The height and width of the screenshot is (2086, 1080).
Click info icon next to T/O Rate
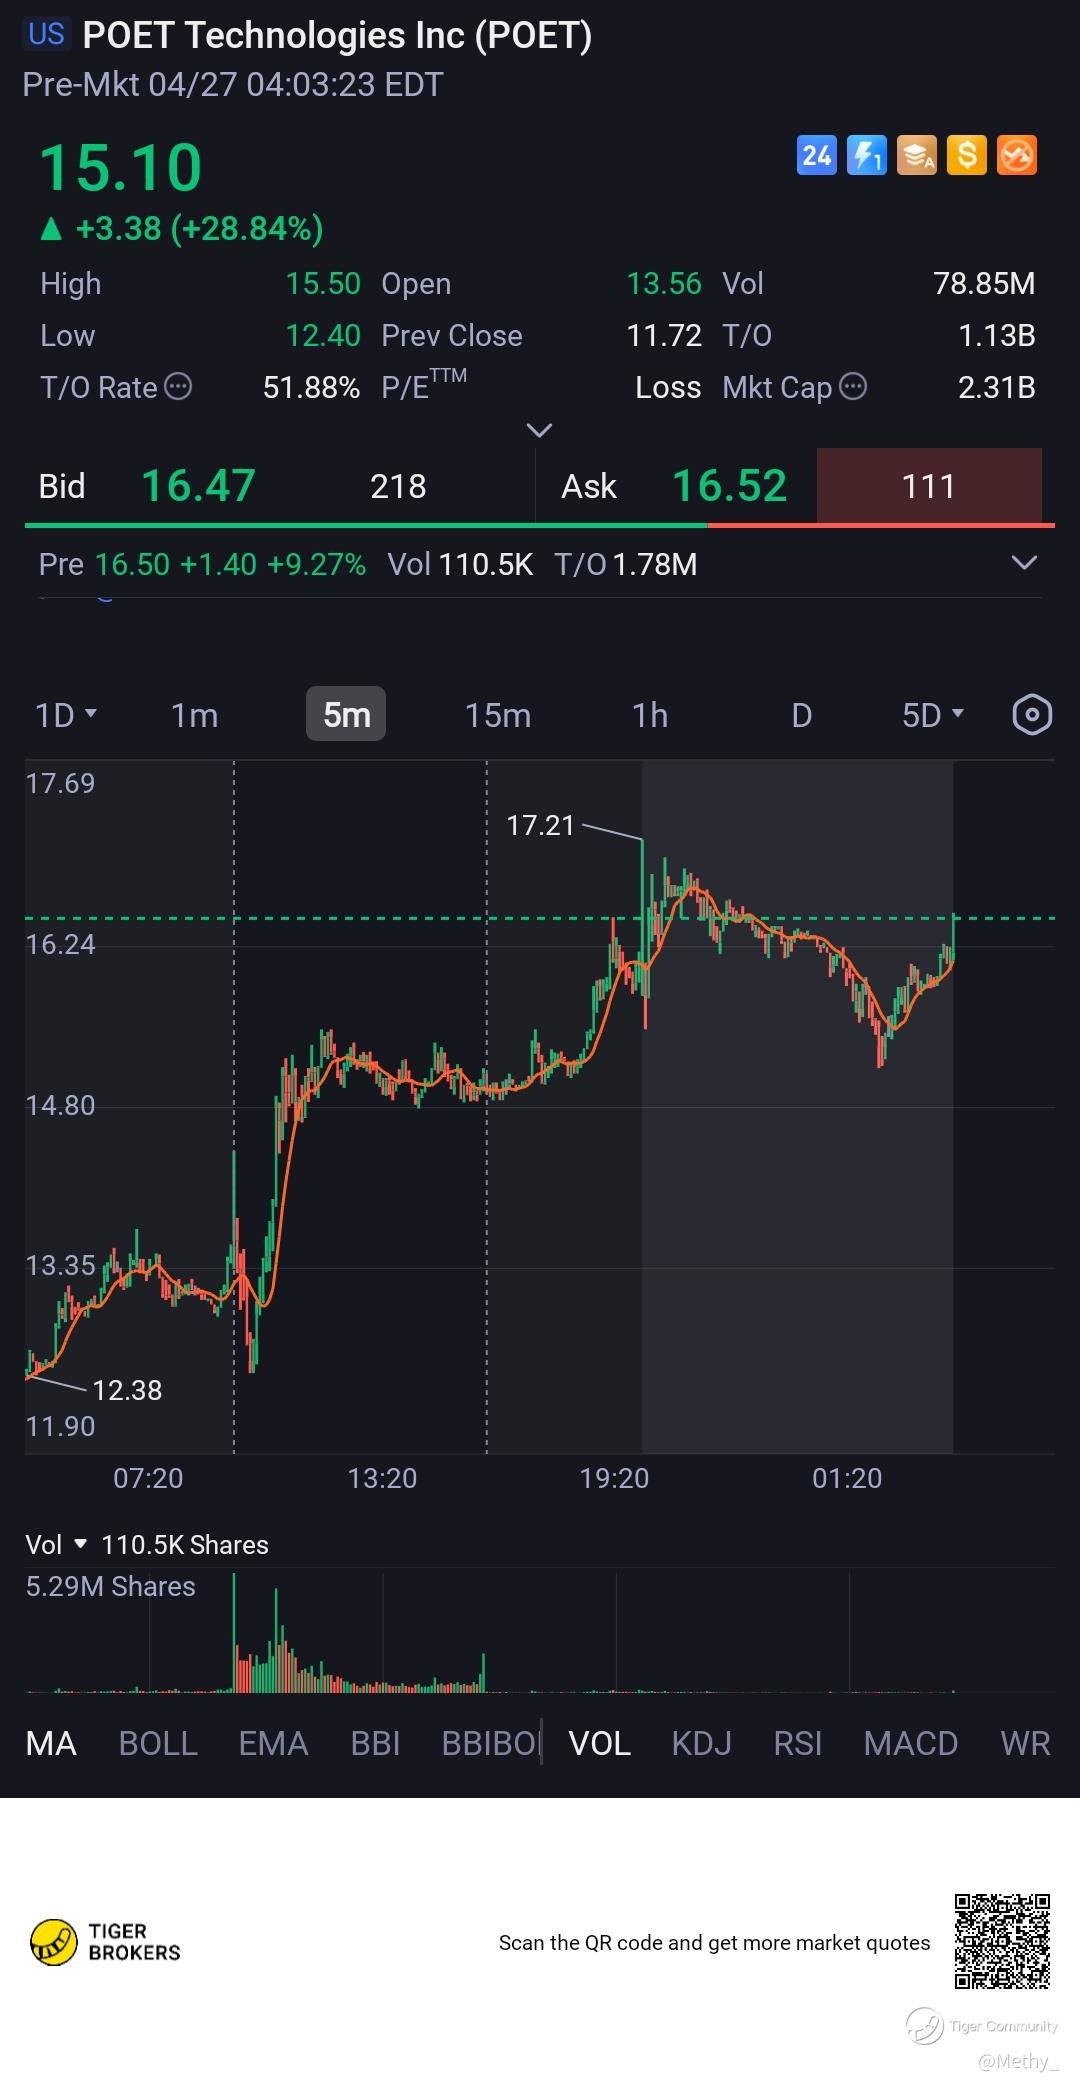point(178,387)
